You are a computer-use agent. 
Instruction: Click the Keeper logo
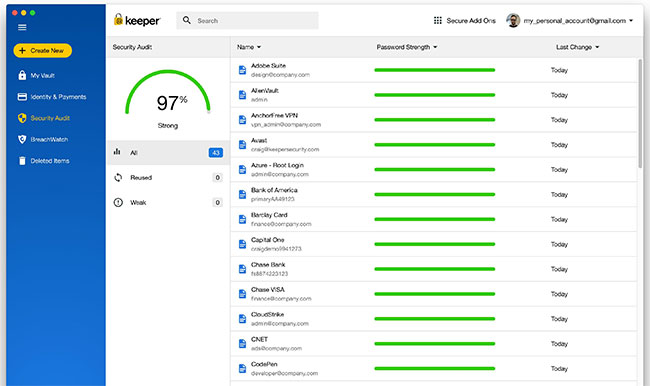(x=137, y=20)
